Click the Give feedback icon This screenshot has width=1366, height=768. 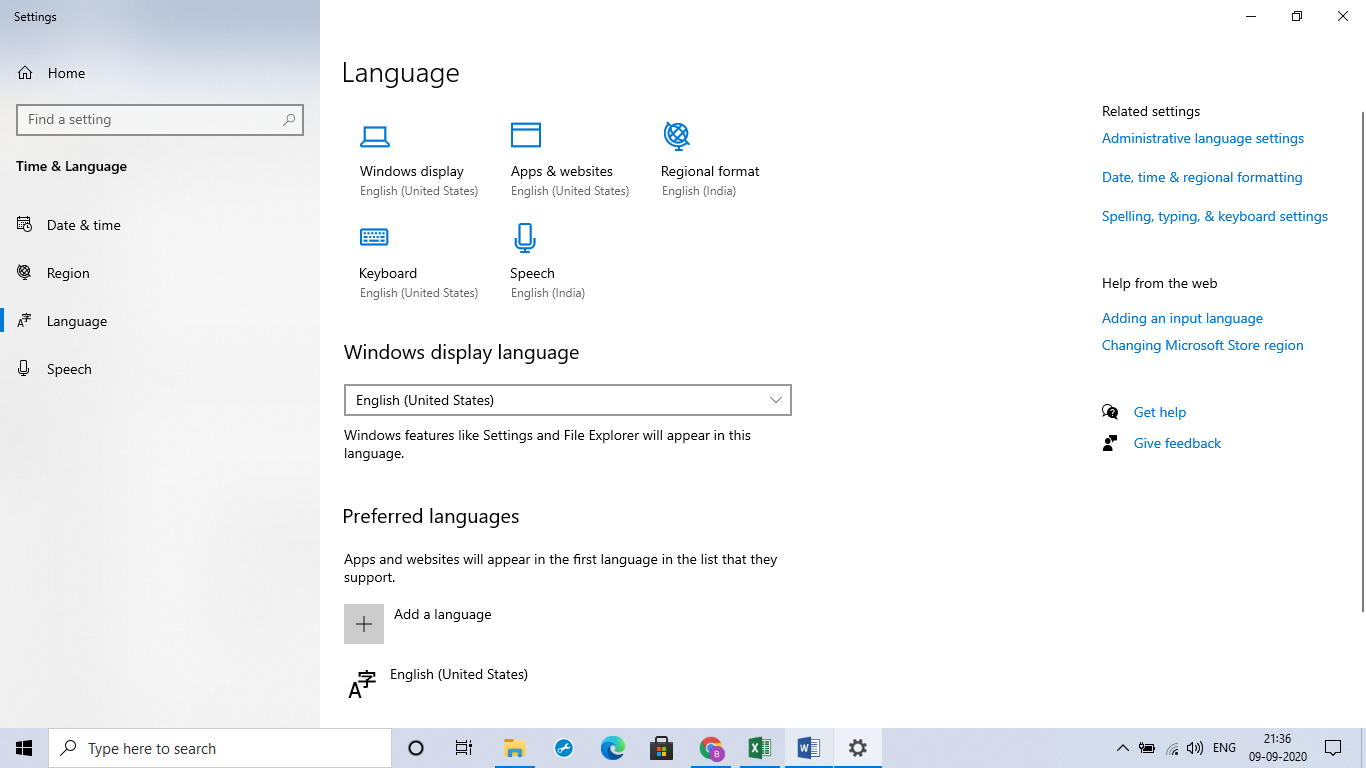coord(1111,443)
